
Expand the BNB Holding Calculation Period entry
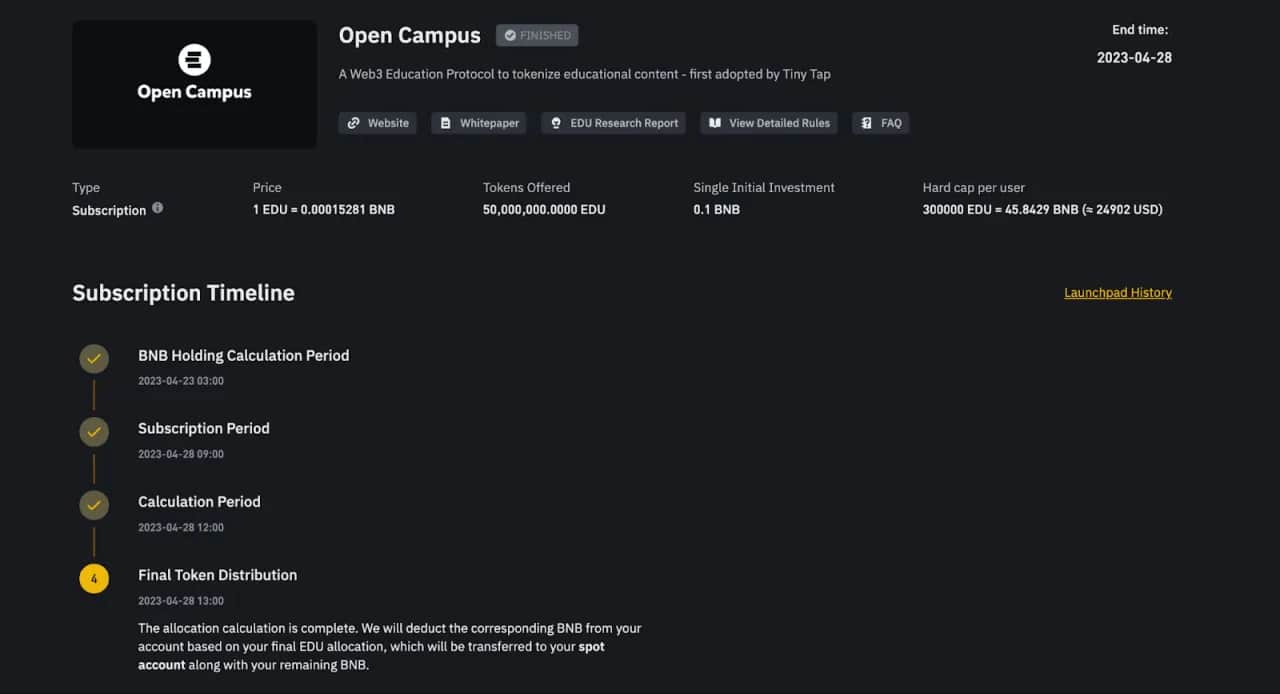(243, 355)
